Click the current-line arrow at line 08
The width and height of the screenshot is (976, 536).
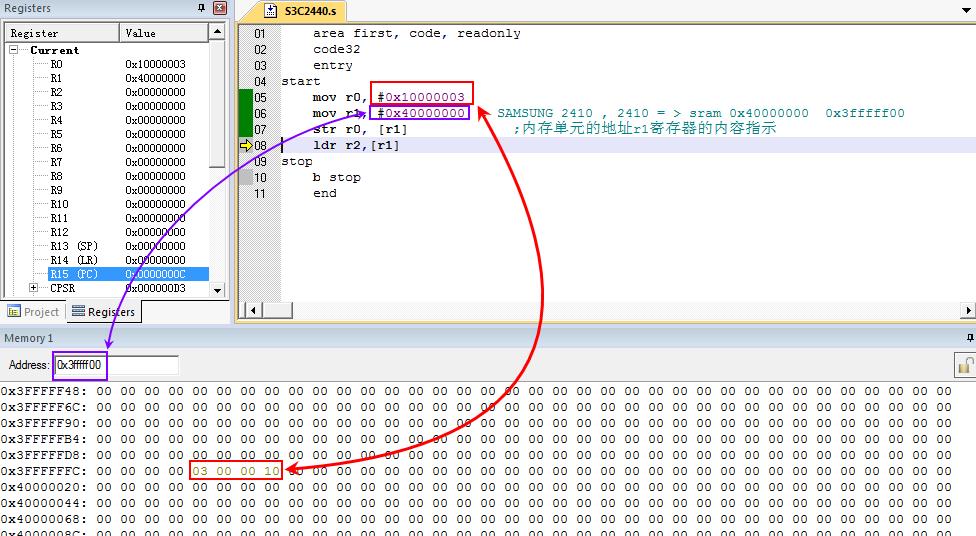click(x=246, y=146)
